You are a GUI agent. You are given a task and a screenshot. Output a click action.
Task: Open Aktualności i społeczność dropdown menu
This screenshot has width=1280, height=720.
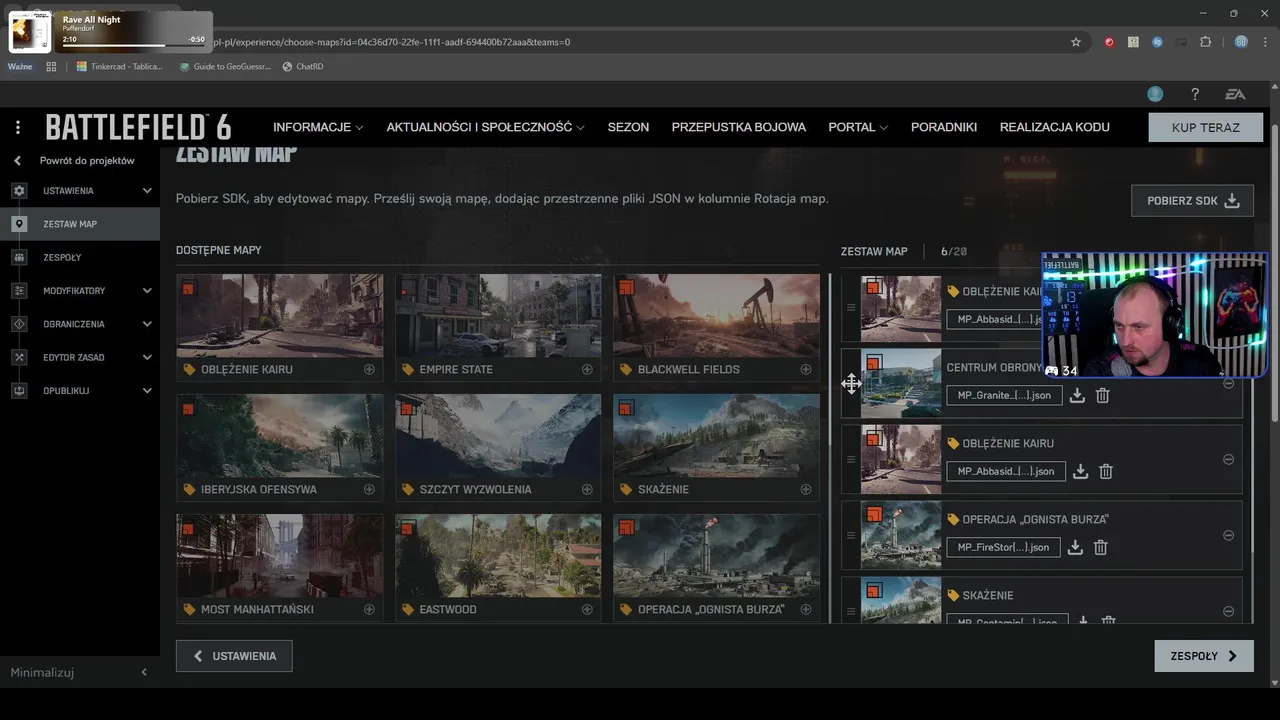tap(485, 127)
